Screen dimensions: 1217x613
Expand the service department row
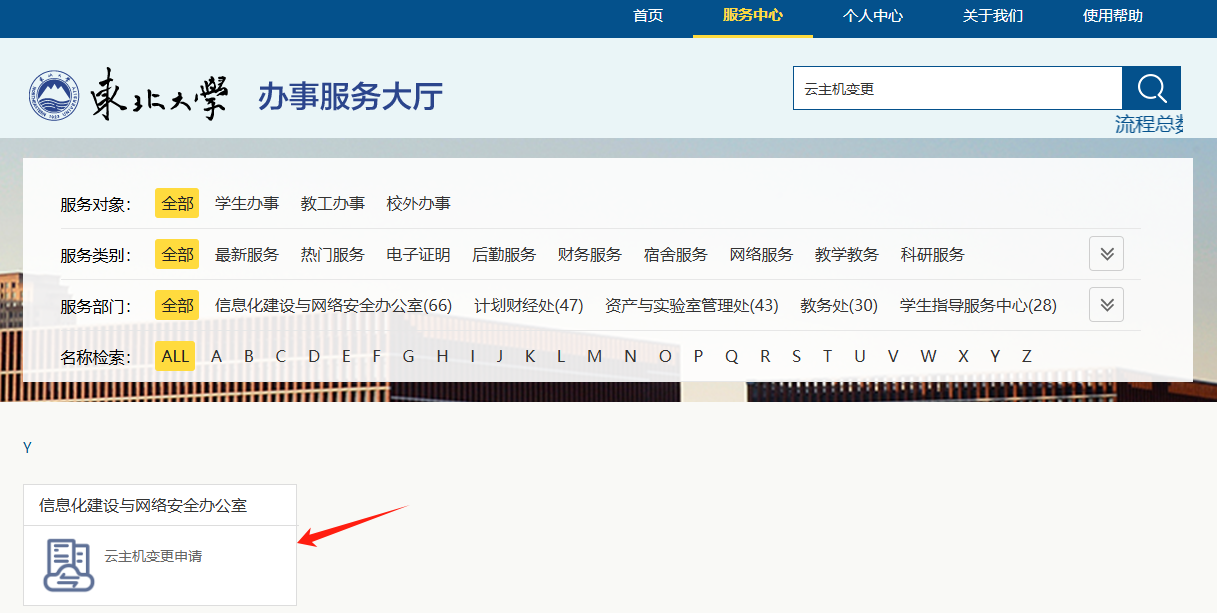tap(1106, 305)
